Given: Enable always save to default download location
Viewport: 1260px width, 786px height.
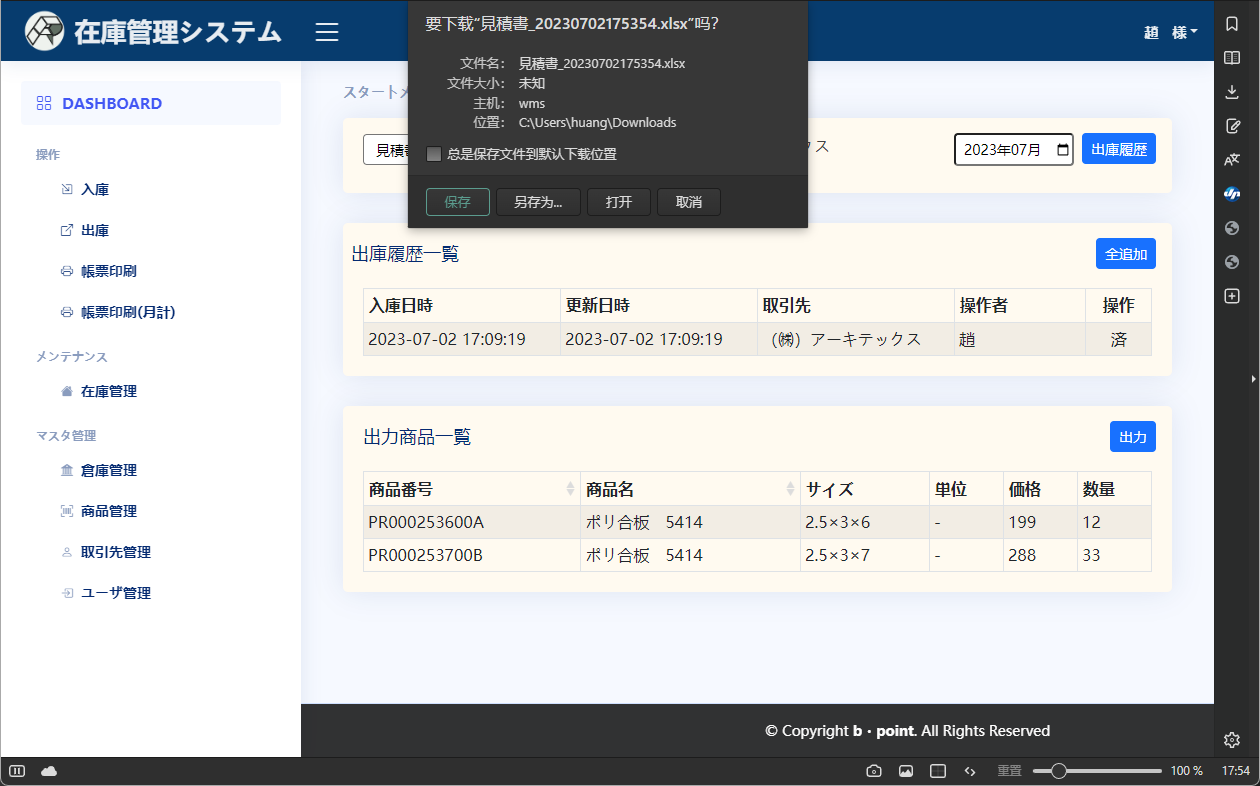Looking at the screenshot, I should pos(434,154).
